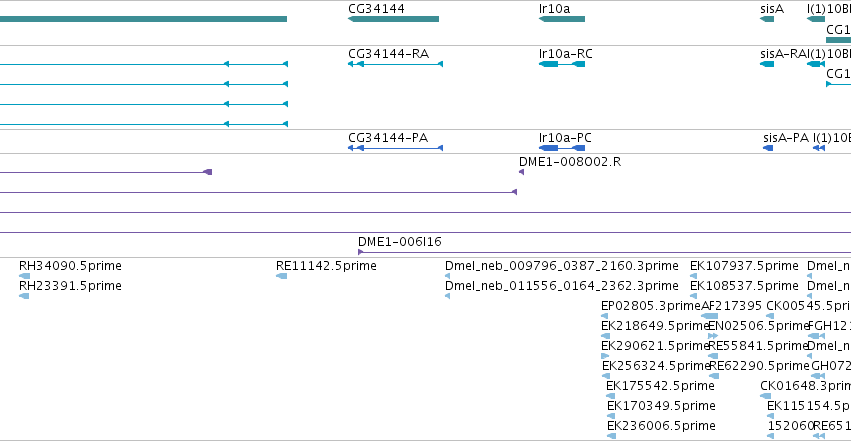851x441 pixels.
Task: Select the DME1-008002.R marker
Action: pyautogui.click(x=522, y=172)
